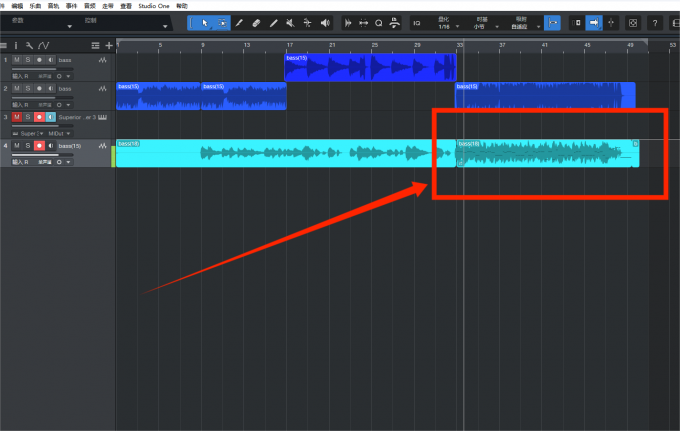Open the Song menu
This screenshot has height=431, width=680.
click(35, 6)
